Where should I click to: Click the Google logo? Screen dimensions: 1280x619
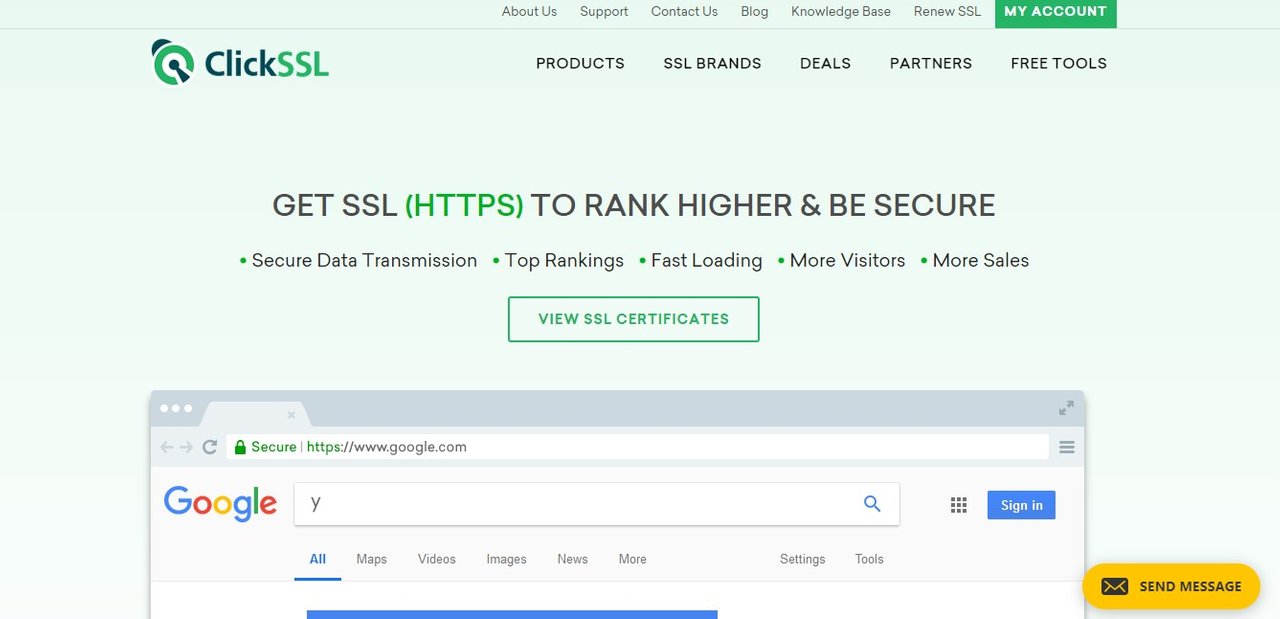(221, 504)
